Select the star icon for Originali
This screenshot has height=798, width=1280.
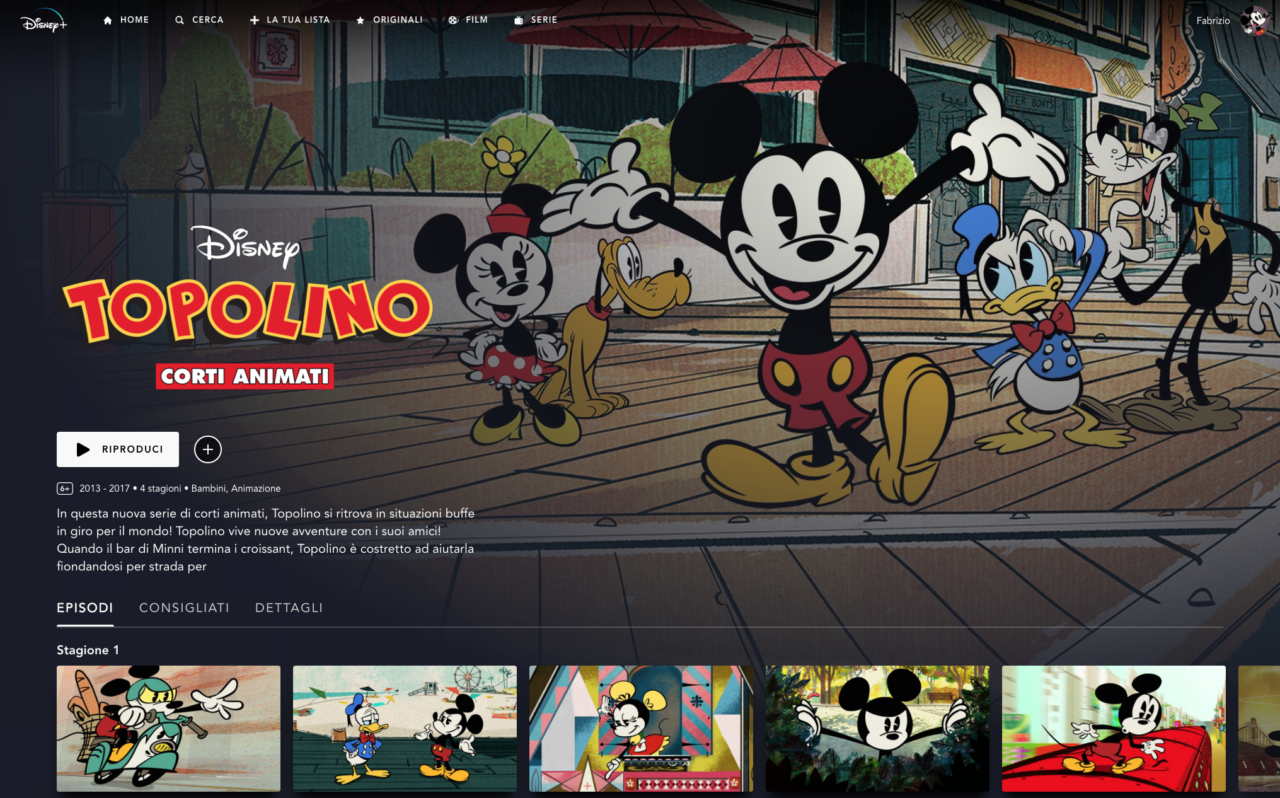click(360, 18)
